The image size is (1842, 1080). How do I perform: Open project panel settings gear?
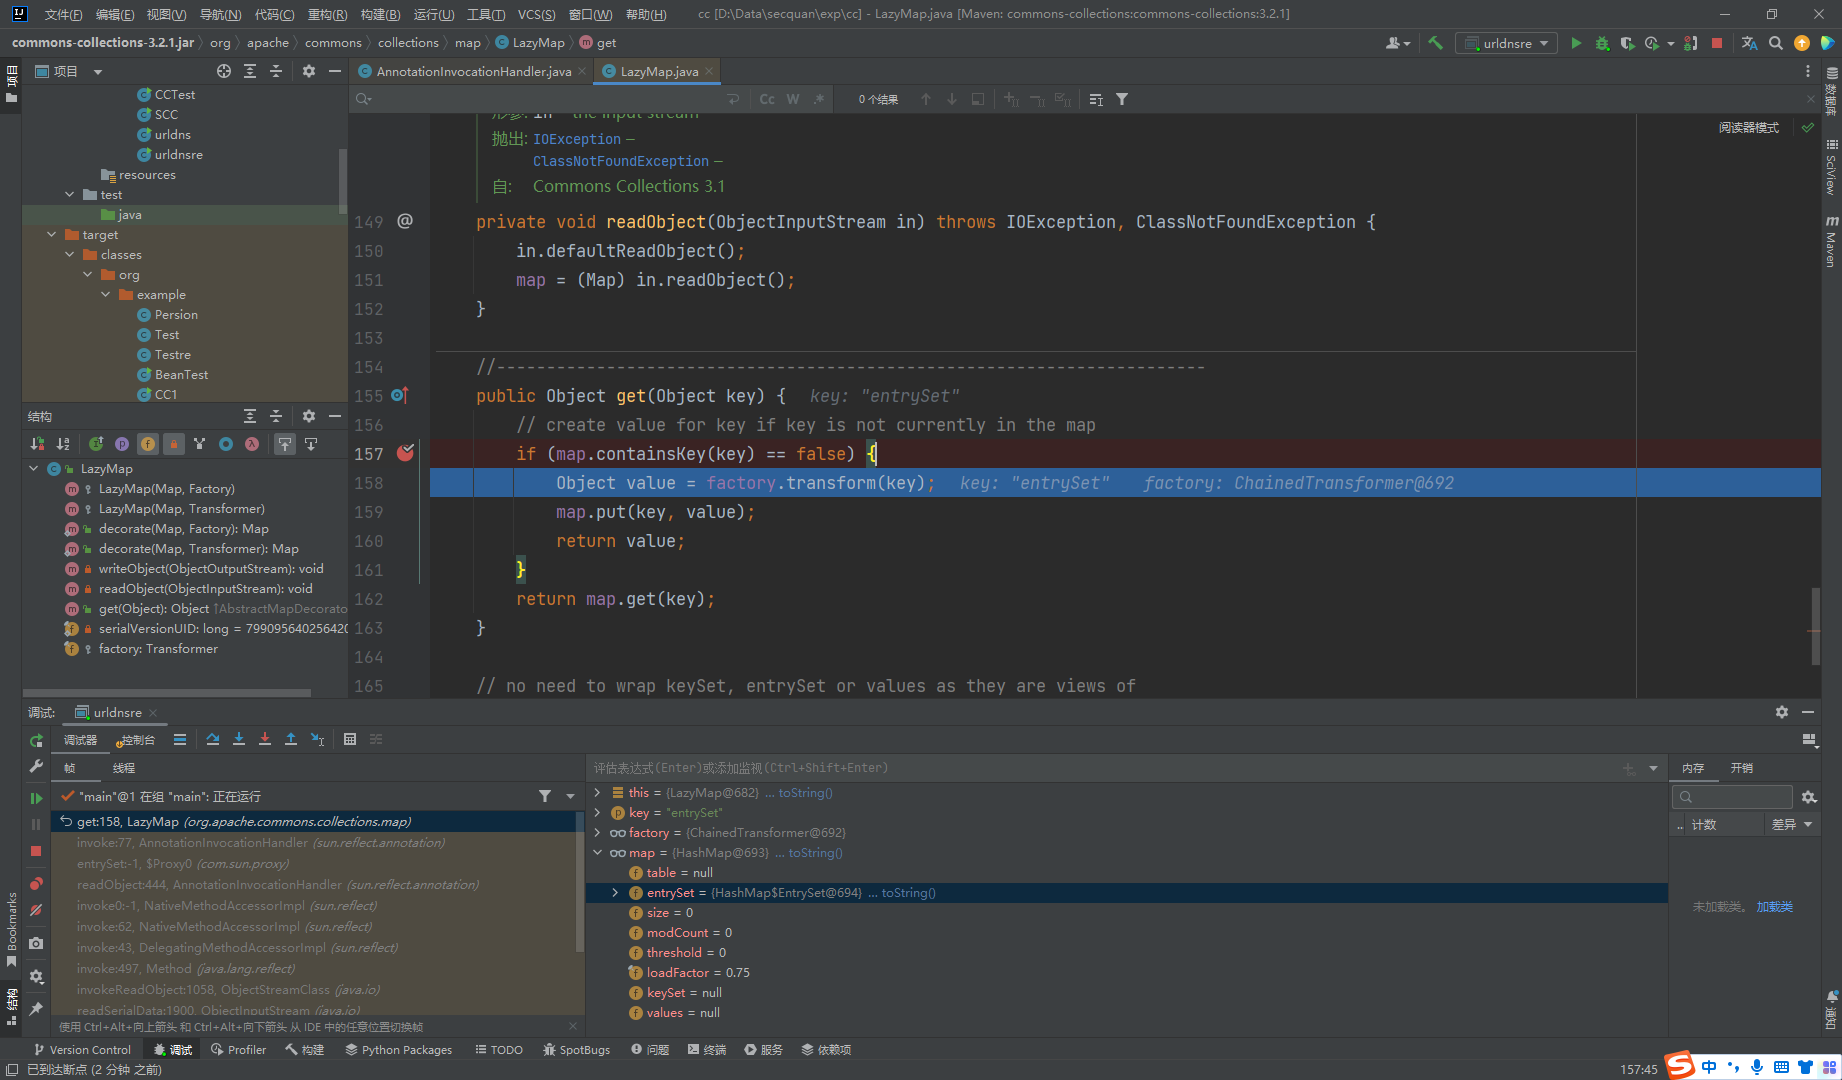(x=309, y=71)
